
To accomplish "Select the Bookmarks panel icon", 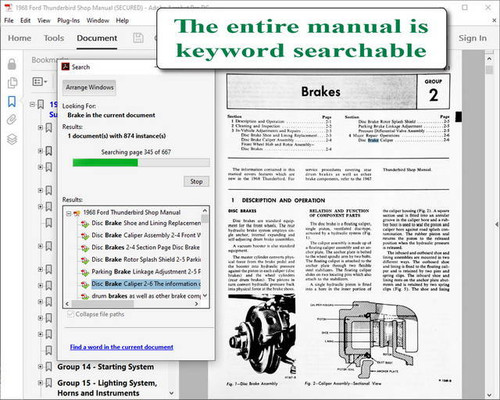I will click(x=12, y=102).
